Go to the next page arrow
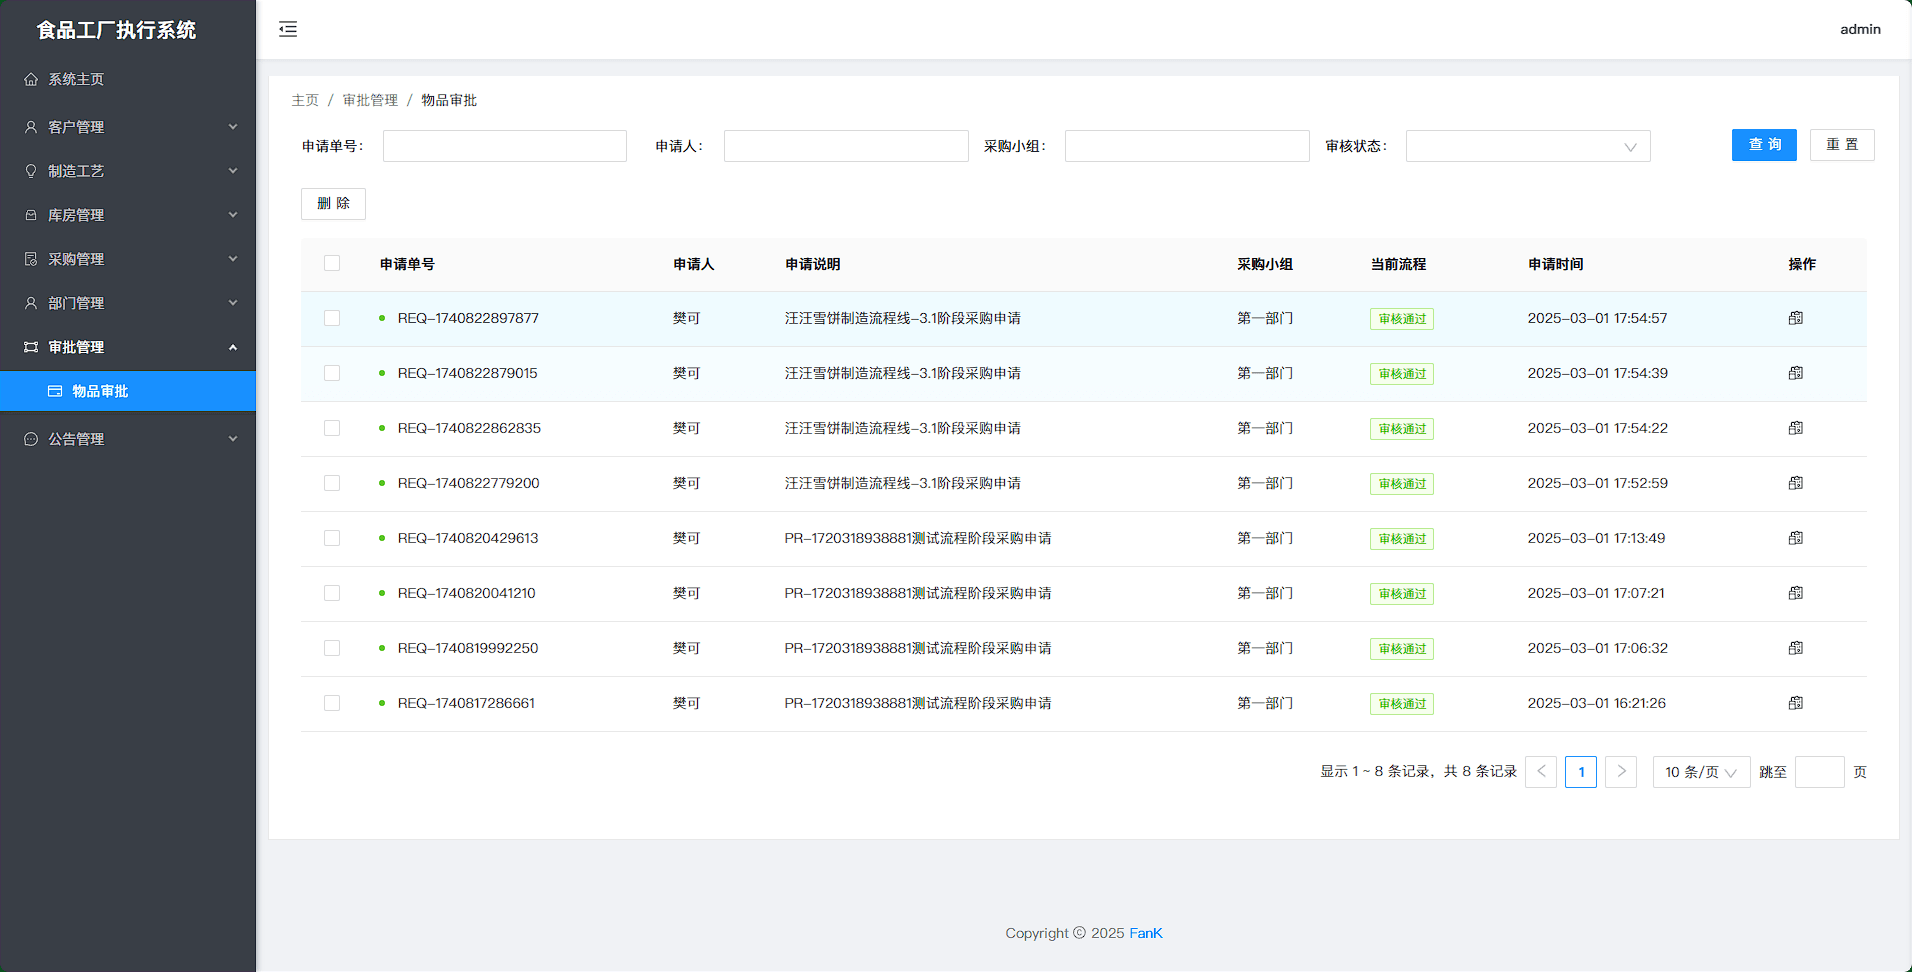This screenshot has height=972, width=1912. [x=1620, y=771]
